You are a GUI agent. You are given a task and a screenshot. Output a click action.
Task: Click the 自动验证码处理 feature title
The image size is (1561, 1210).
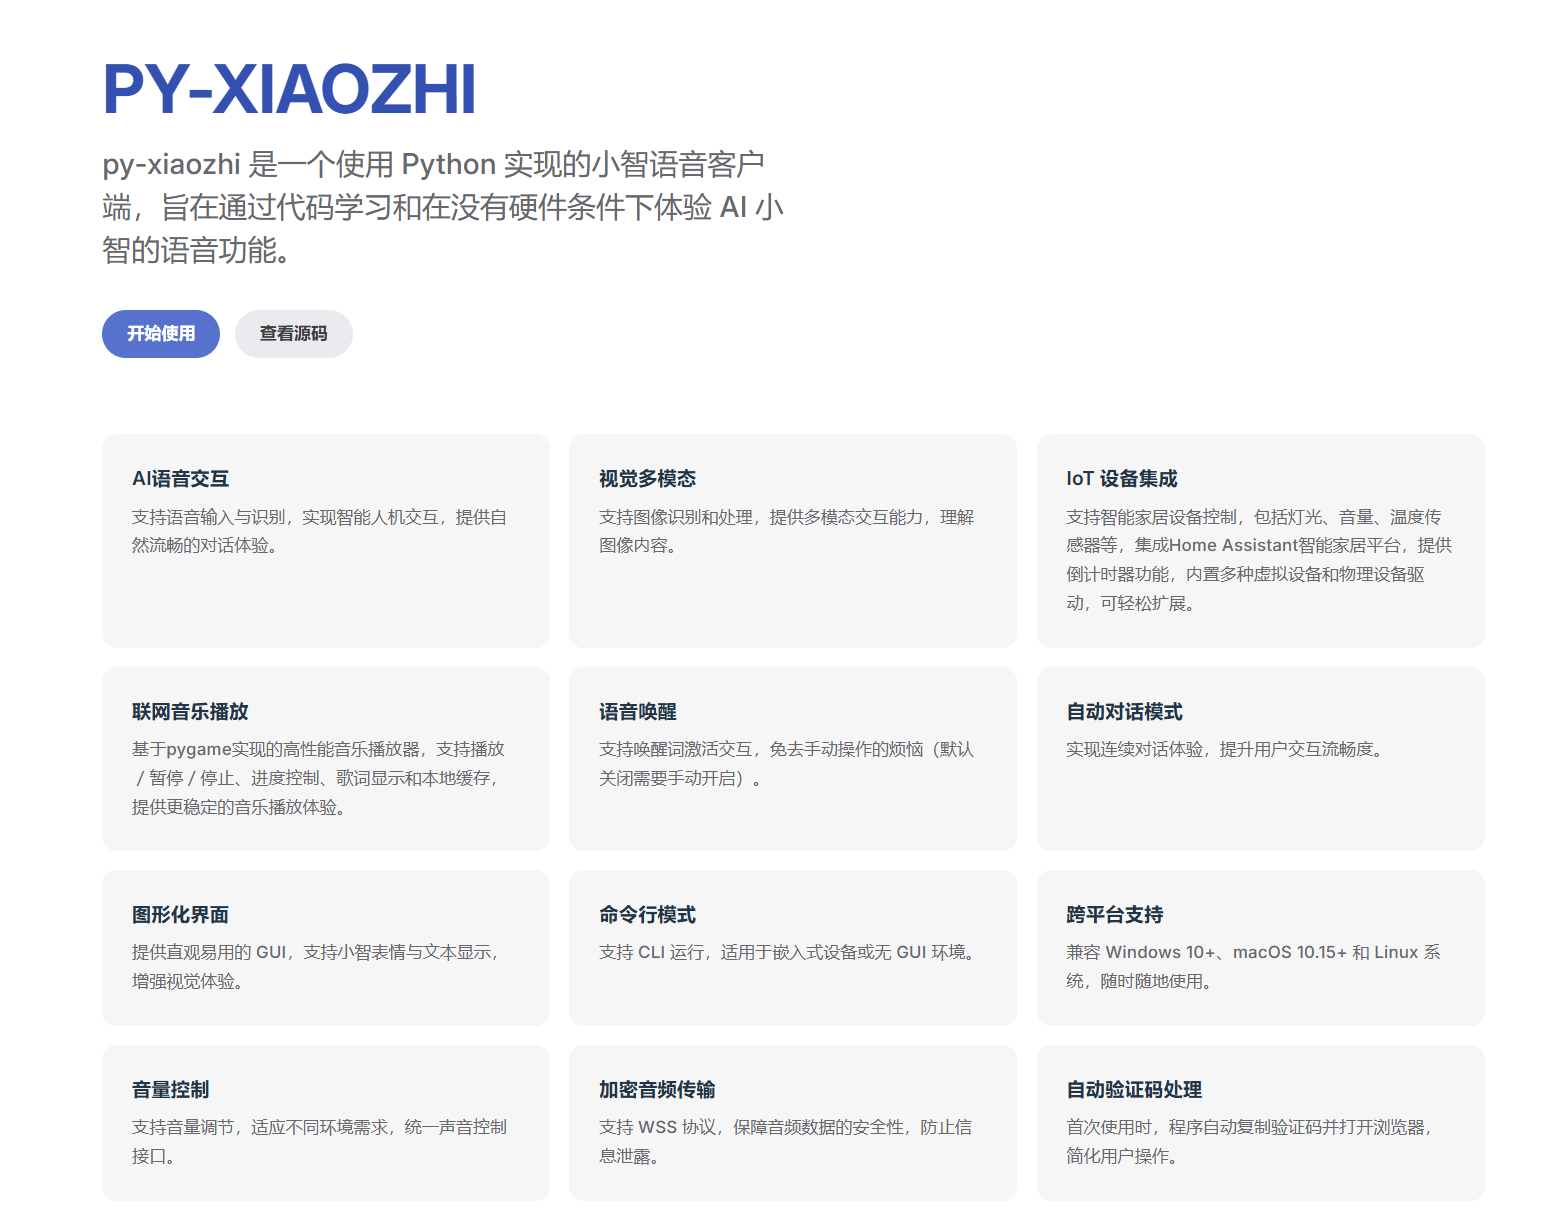tap(1134, 1090)
